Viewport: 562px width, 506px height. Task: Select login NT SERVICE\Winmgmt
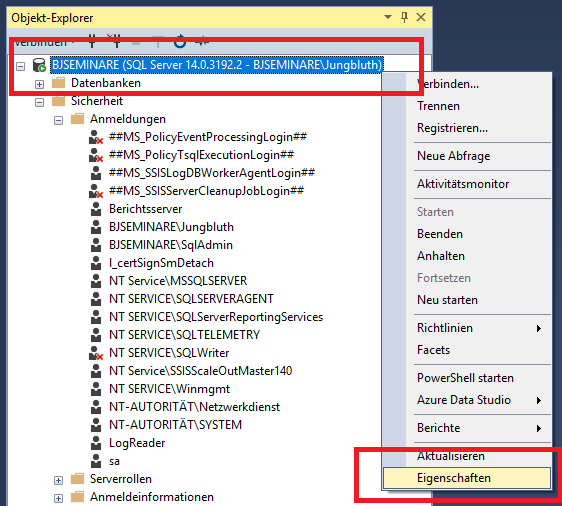pyautogui.click(x=170, y=389)
